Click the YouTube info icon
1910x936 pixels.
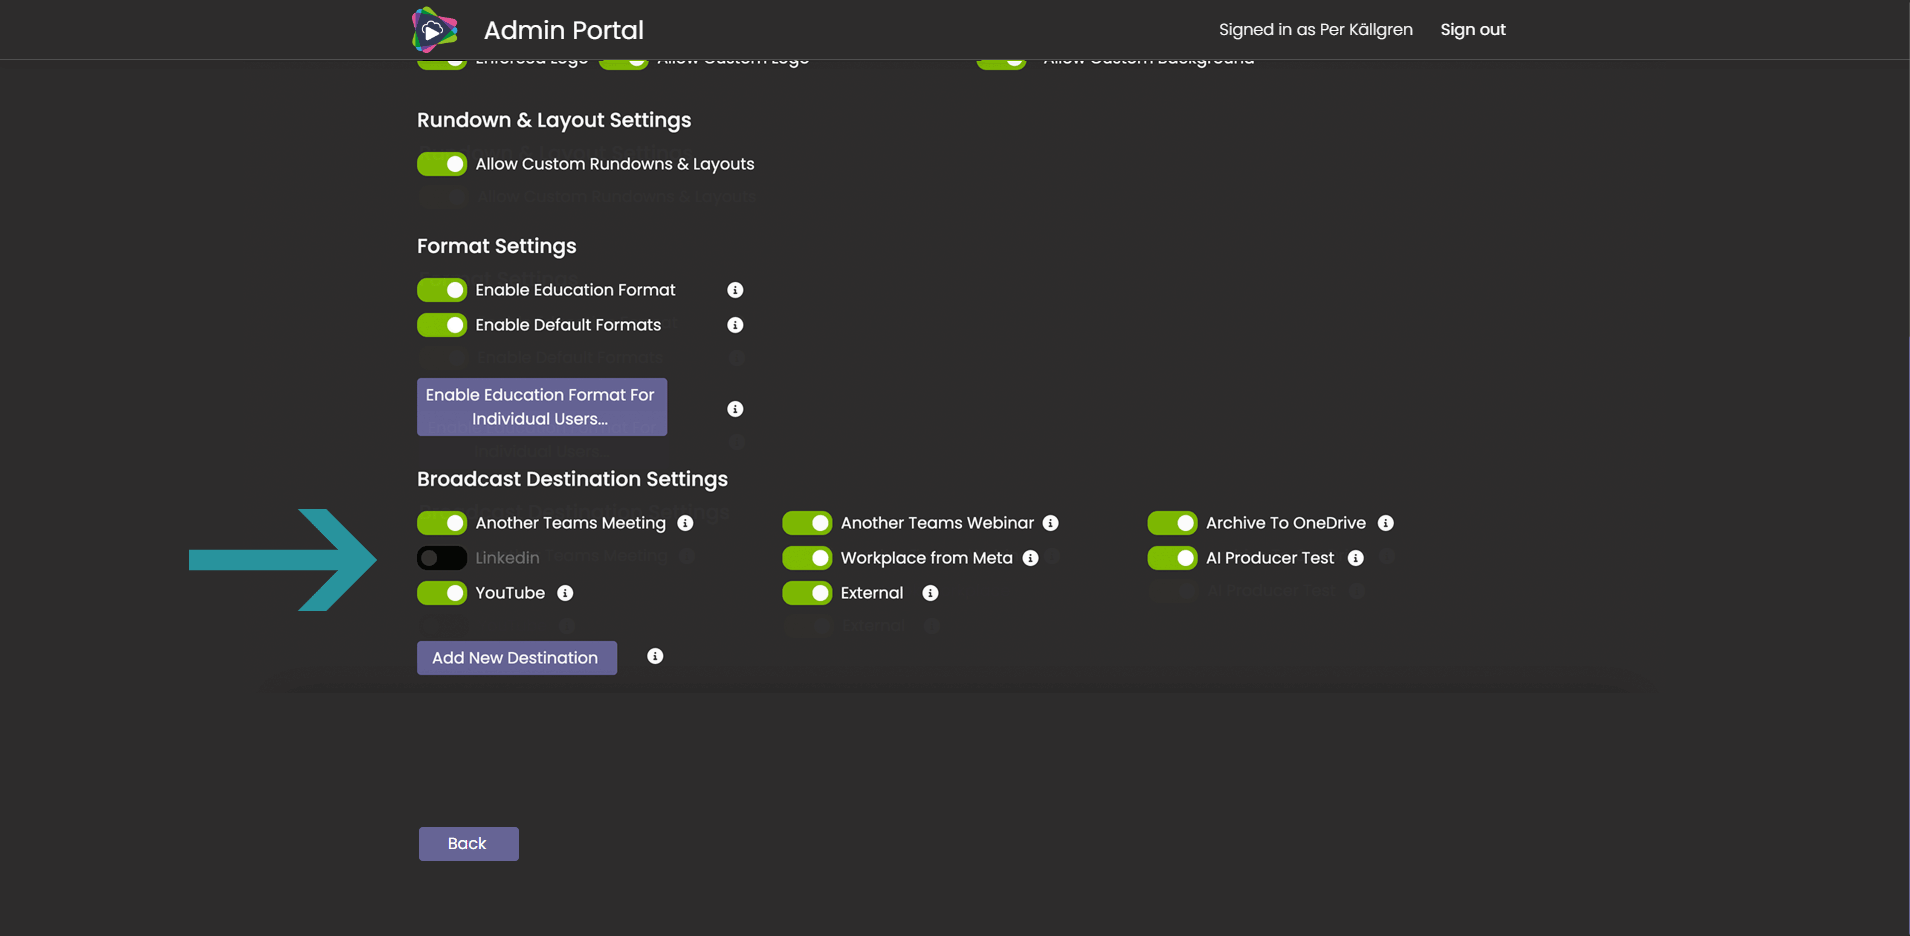(x=565, y=593)
